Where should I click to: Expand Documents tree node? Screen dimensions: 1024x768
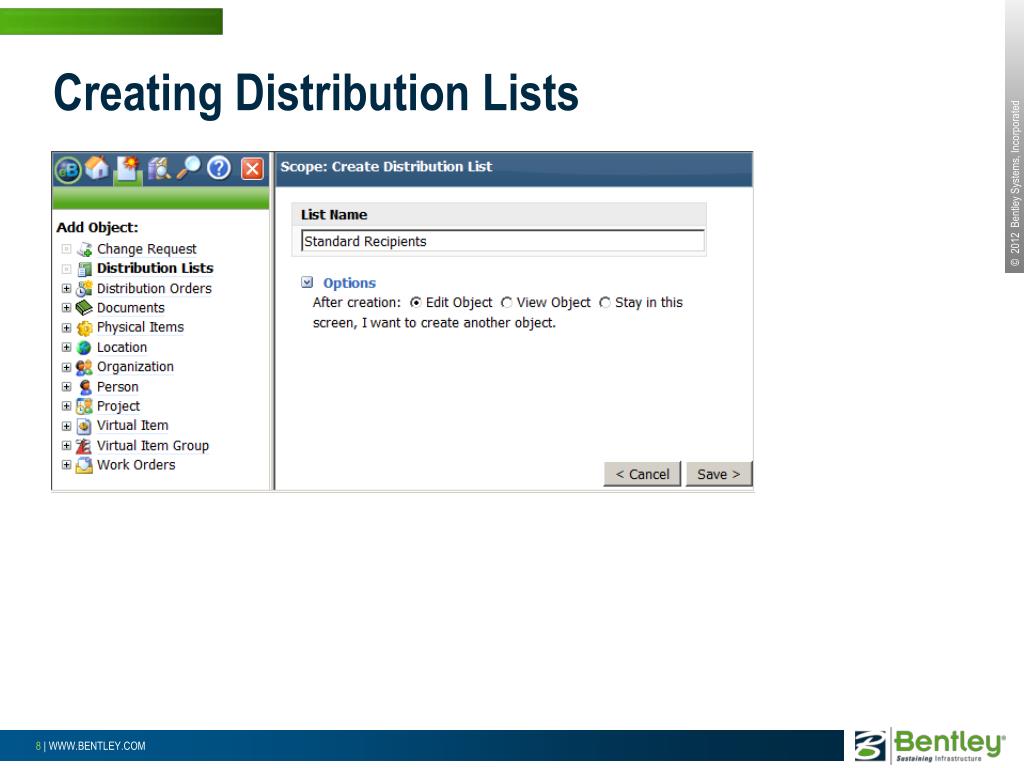click(x=66, y=308)
